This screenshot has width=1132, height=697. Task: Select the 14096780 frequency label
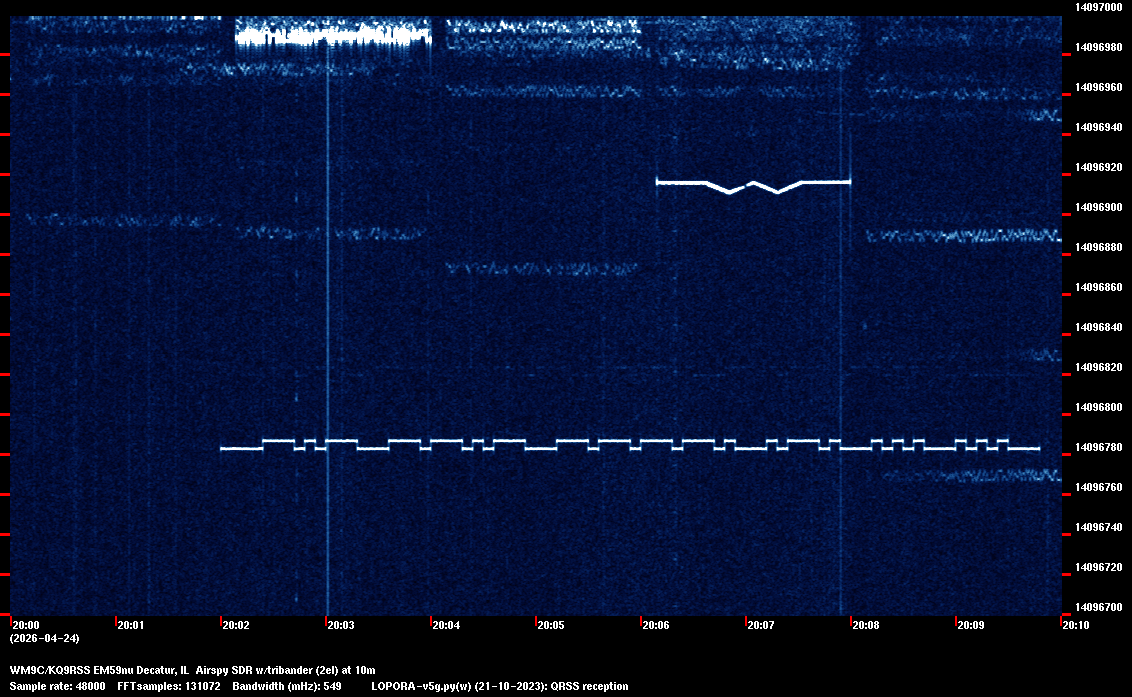pyautogui.click(x=1098, y=447)
